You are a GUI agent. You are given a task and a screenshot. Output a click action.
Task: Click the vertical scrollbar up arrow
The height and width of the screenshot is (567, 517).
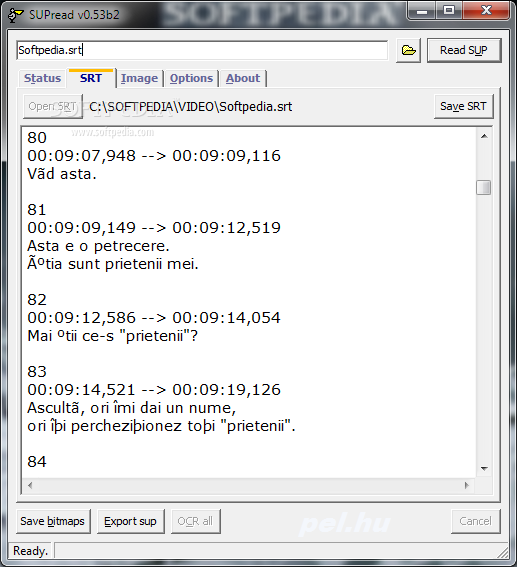[484, 136]
